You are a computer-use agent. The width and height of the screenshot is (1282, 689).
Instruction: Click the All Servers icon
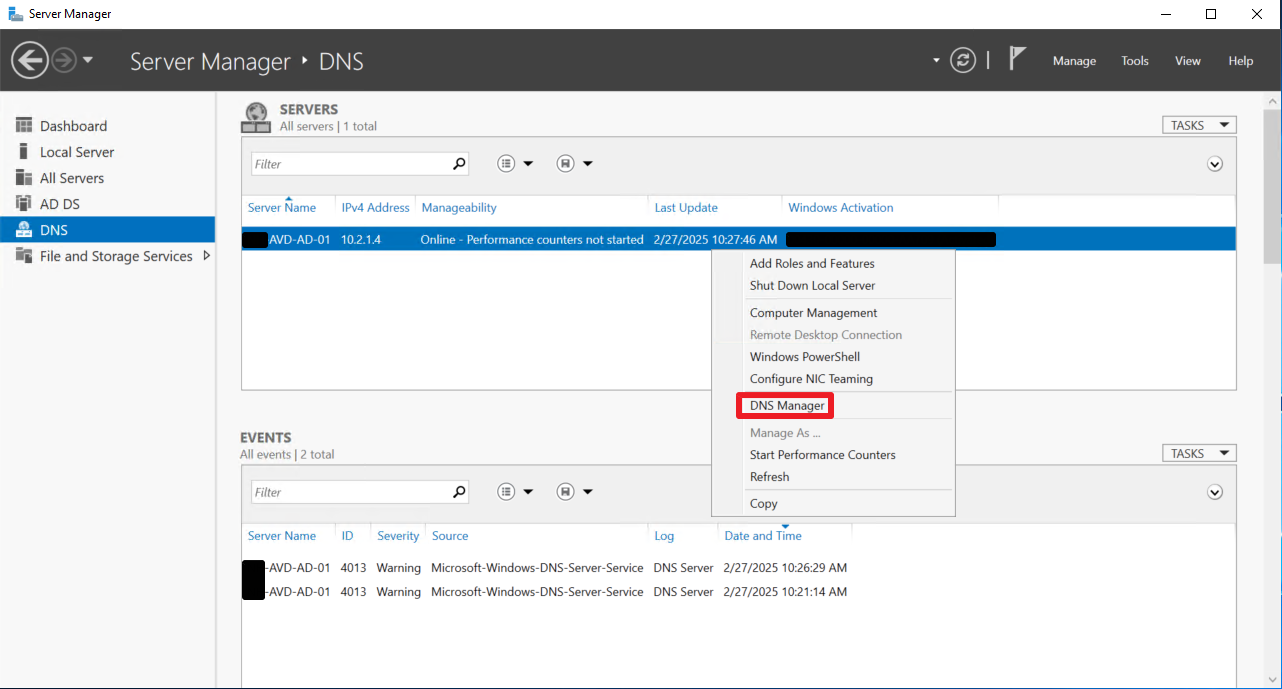pos(24,177)
